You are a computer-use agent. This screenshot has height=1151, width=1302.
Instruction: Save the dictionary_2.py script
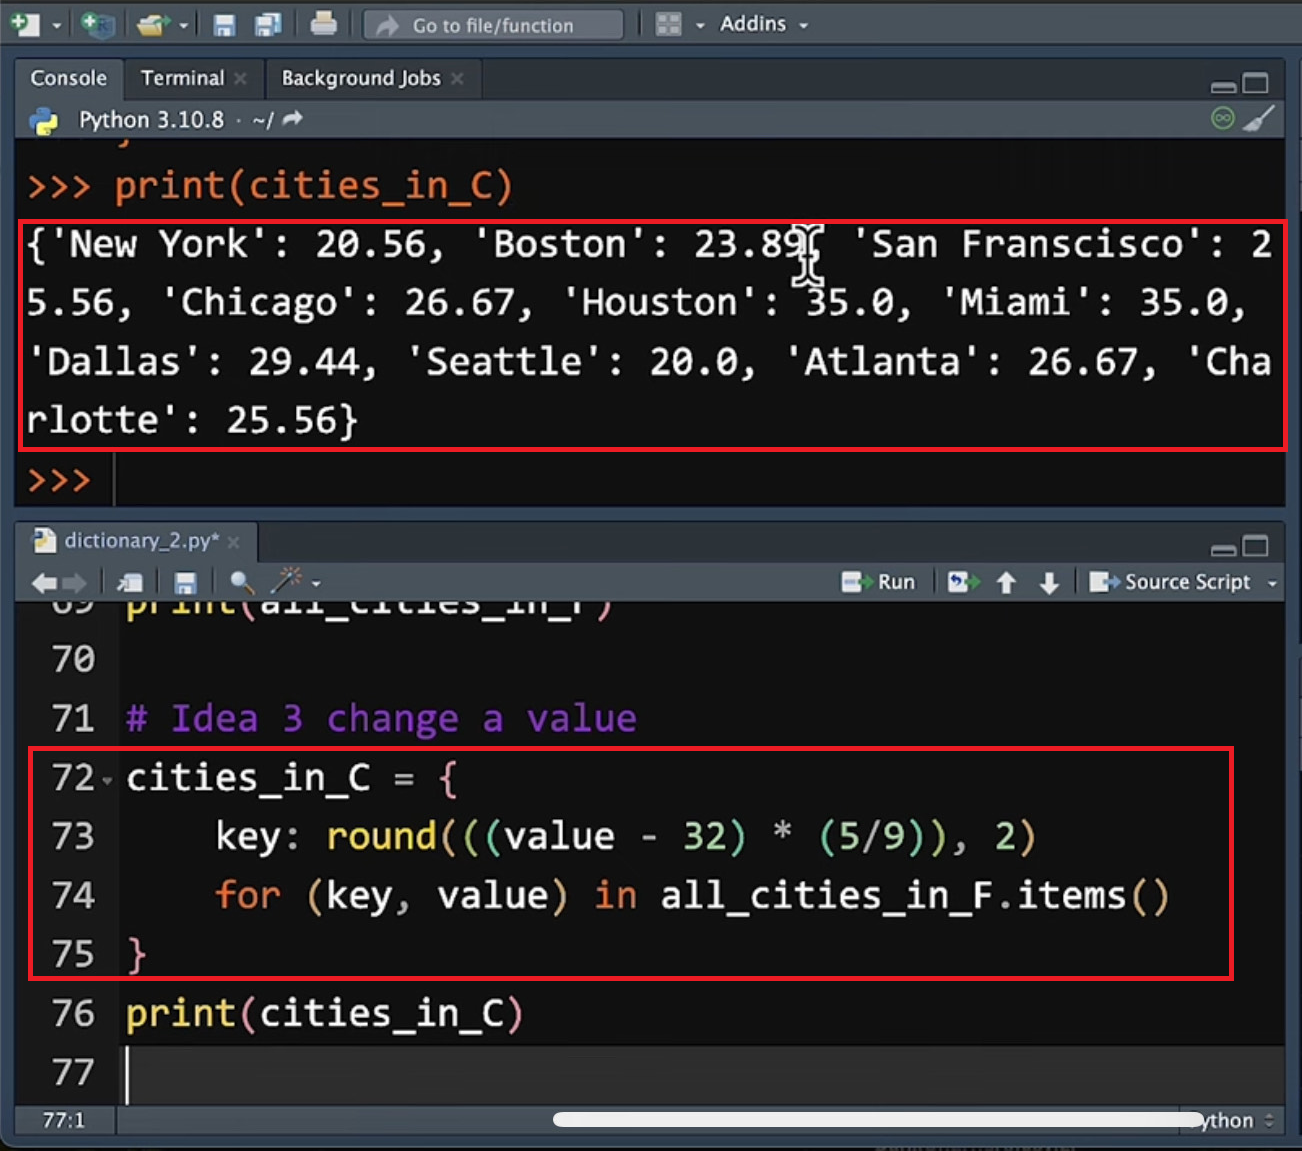[x=185, y=582]
